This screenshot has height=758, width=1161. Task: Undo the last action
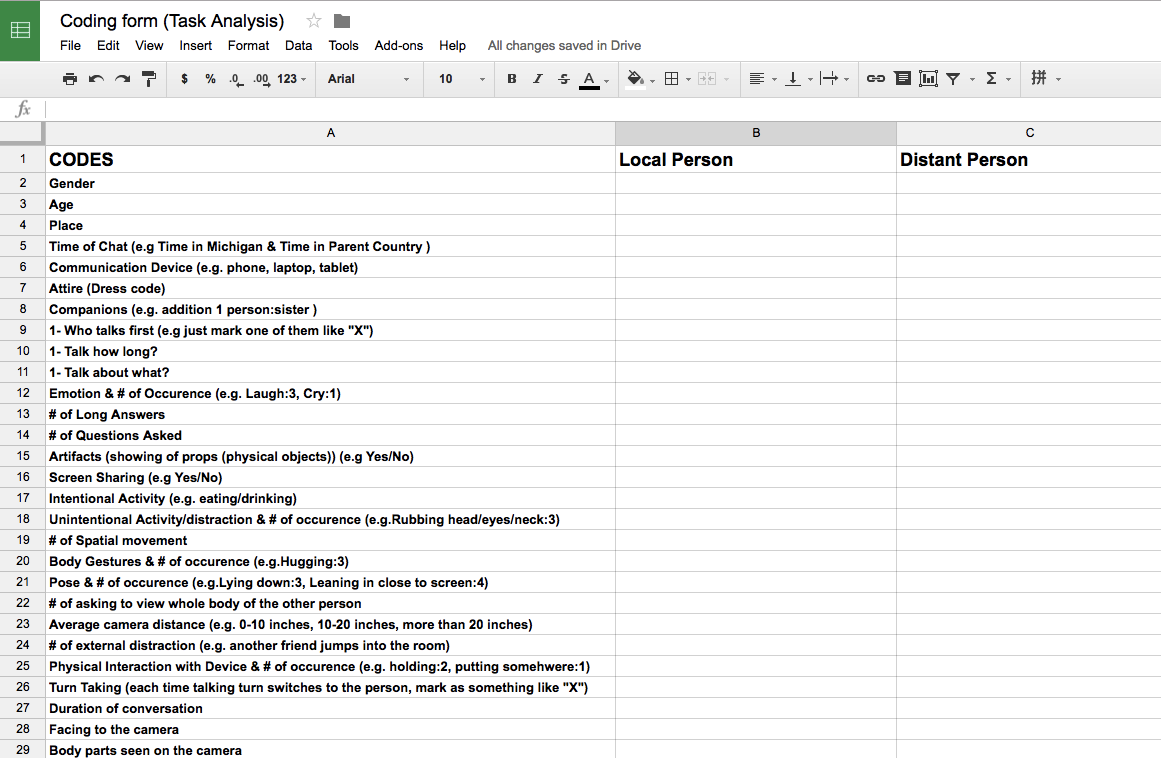pos(96,79)
